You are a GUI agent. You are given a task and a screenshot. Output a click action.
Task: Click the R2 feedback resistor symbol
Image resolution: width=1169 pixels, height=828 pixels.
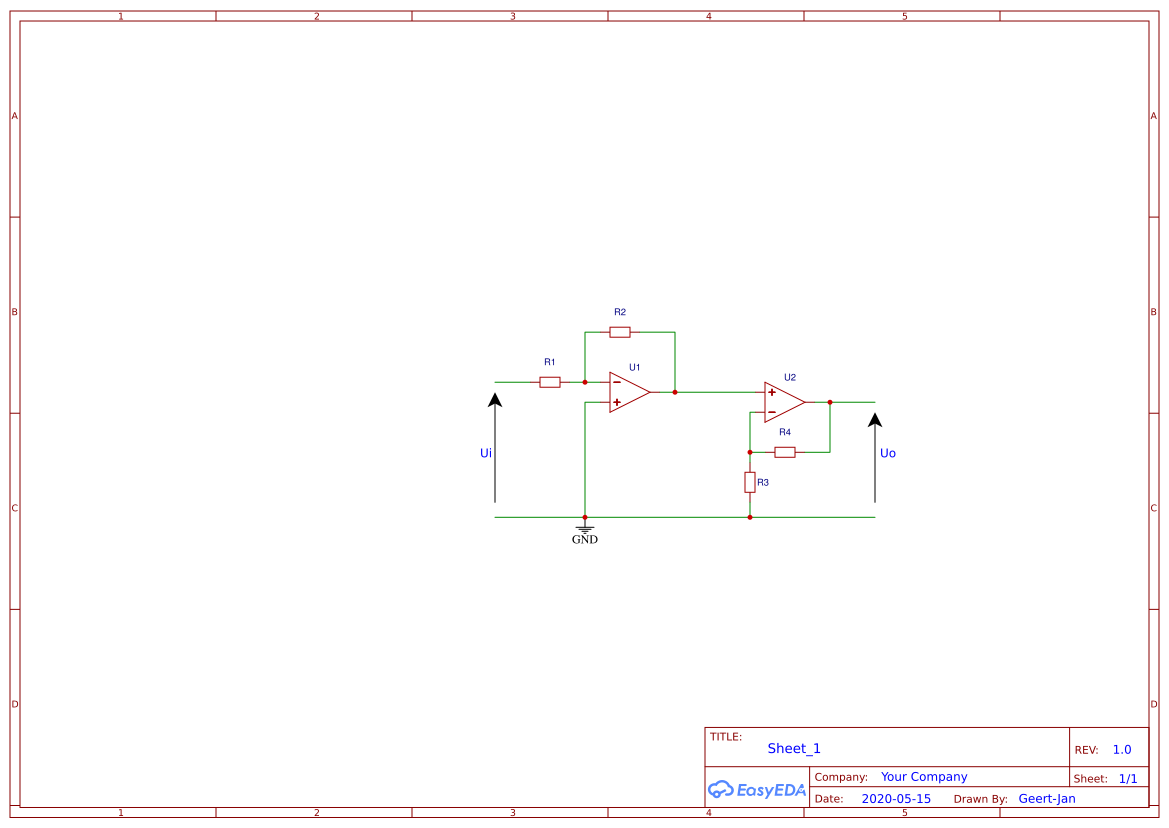pos(619,332)
